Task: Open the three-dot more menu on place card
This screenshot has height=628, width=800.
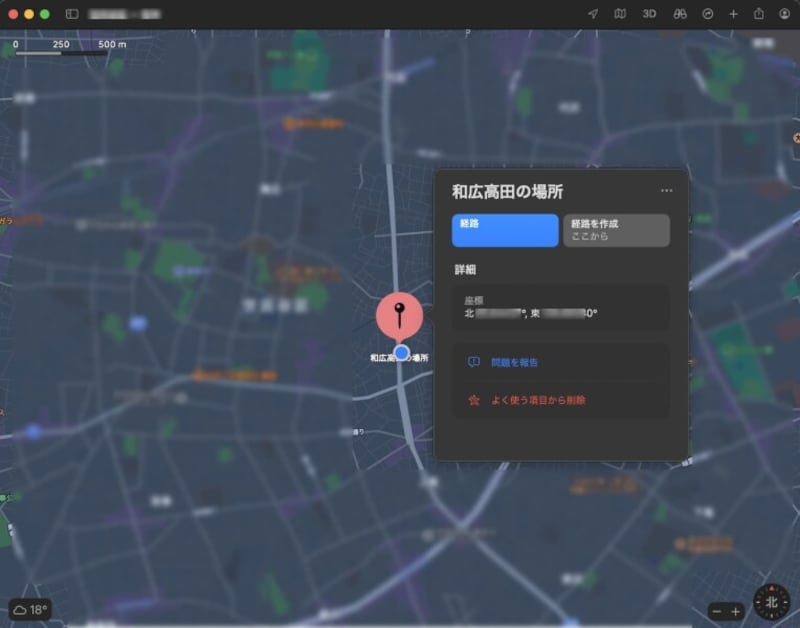Action: pos(667,191)
